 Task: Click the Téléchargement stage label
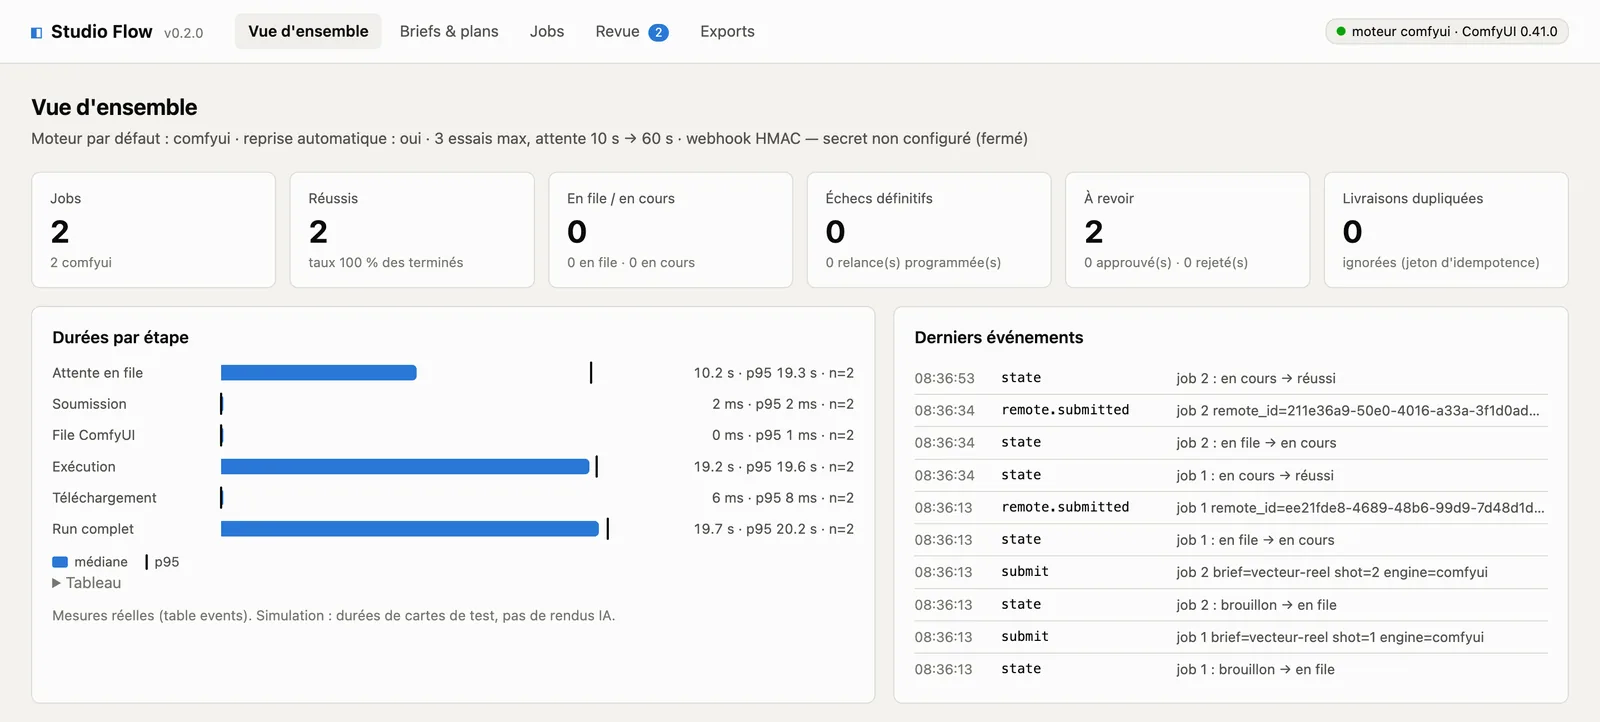tap(105, 498)
